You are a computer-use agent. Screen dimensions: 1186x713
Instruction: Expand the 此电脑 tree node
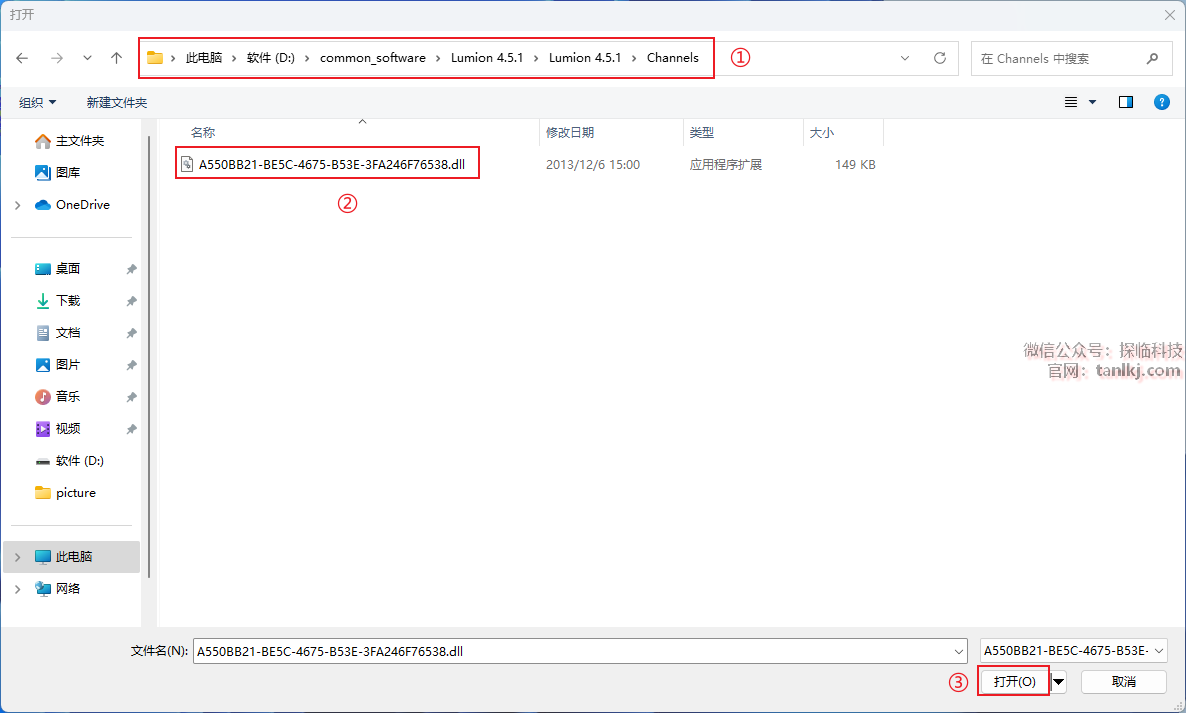tap(17, 556)
